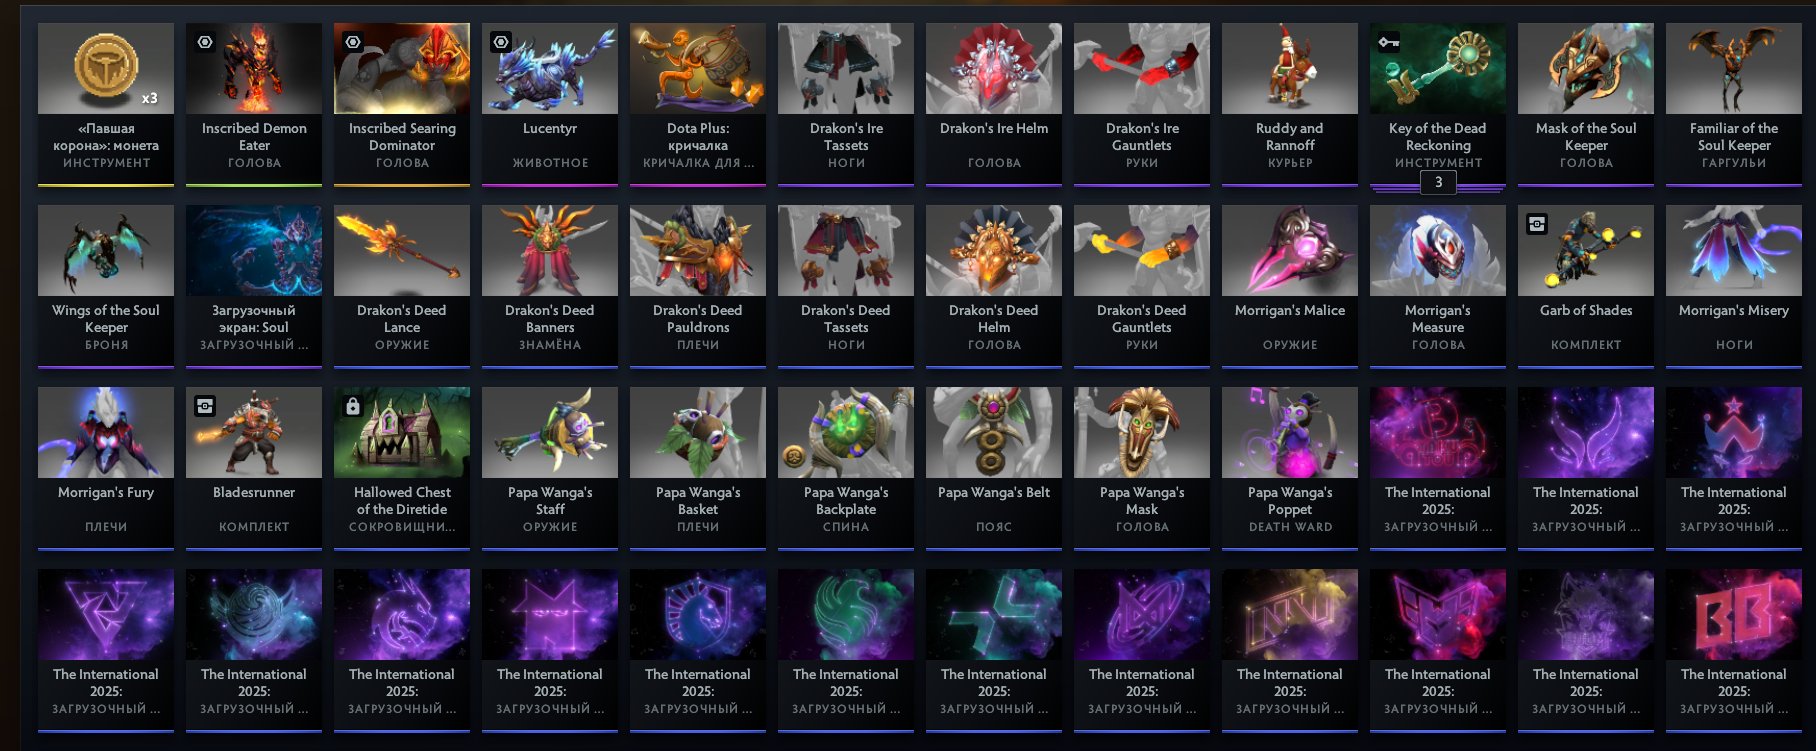Click the eye icon on Inscribed Searing Dominator

point(353,42)
